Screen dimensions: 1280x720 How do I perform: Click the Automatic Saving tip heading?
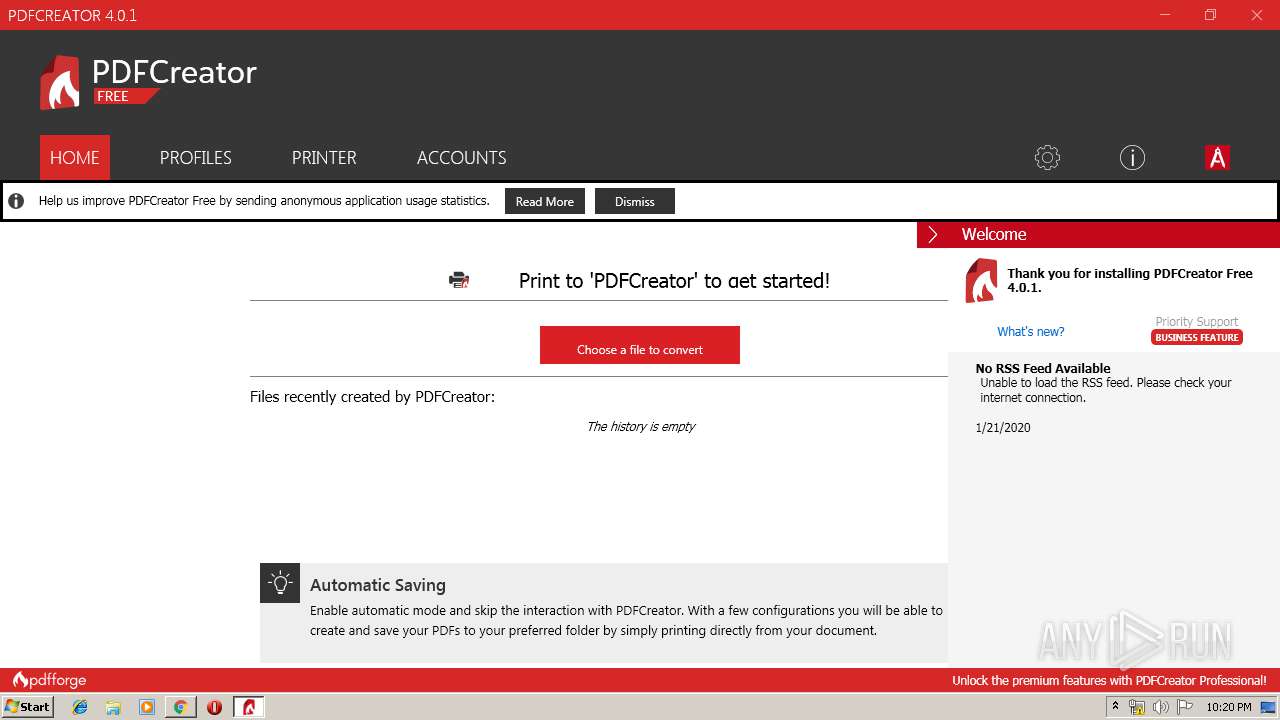378,585
